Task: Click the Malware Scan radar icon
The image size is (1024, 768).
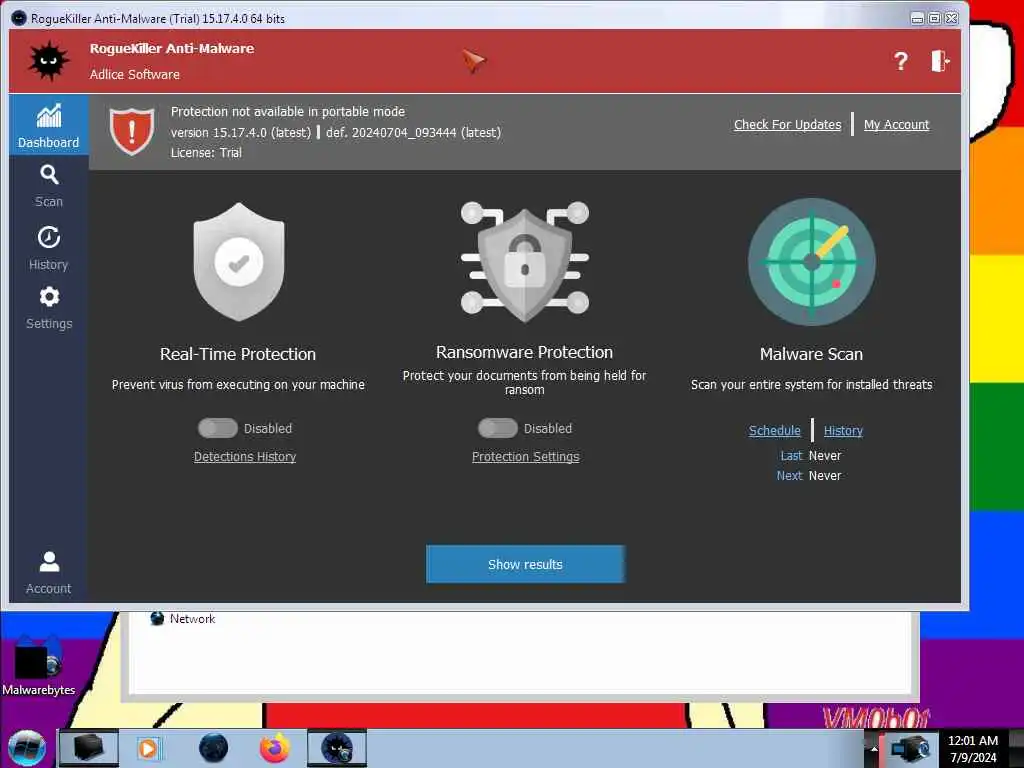Action: point(811,262)
